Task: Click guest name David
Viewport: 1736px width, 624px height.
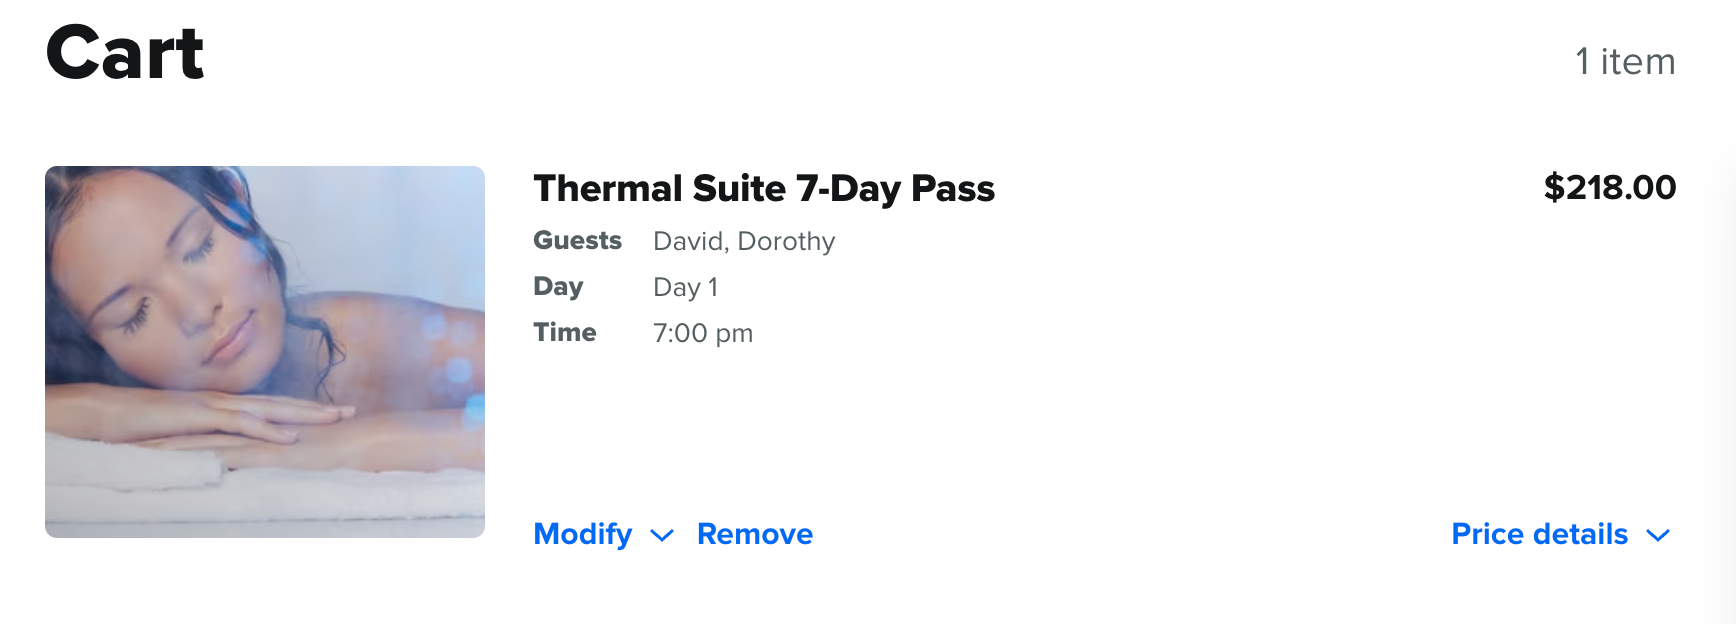Action: 690,241
